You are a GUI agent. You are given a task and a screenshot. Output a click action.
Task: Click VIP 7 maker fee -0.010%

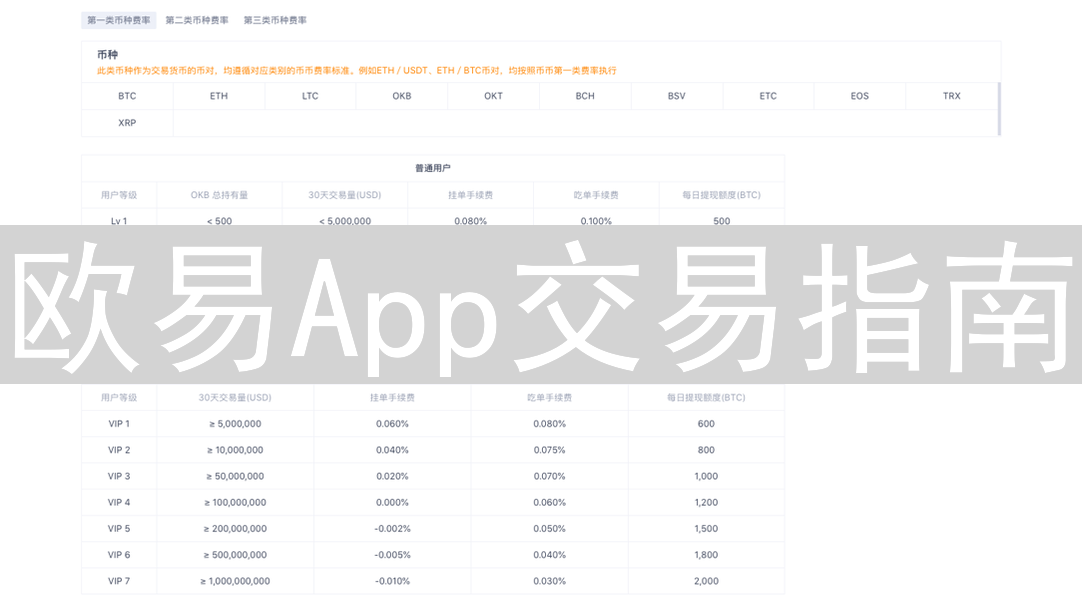pos(393,581)
